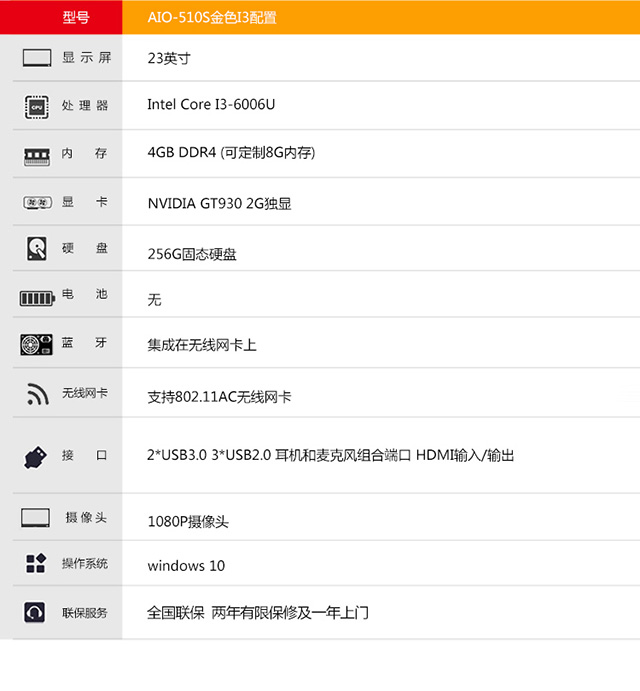Click the headset service icon beside 联保服务
Viewport: 640px width, 691px height.
point(34,613)
